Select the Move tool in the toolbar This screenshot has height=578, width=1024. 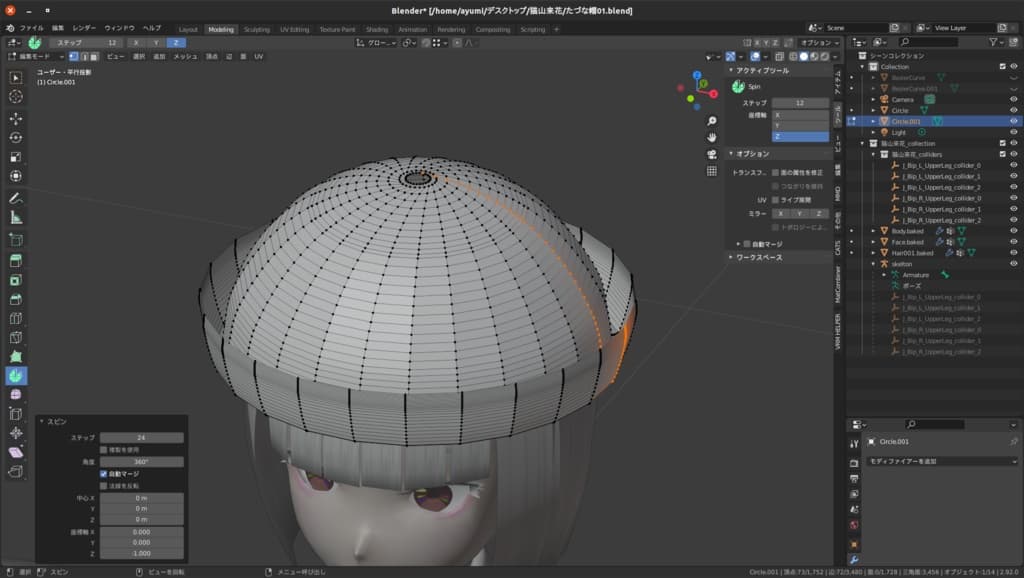click(x=16, y=118)
